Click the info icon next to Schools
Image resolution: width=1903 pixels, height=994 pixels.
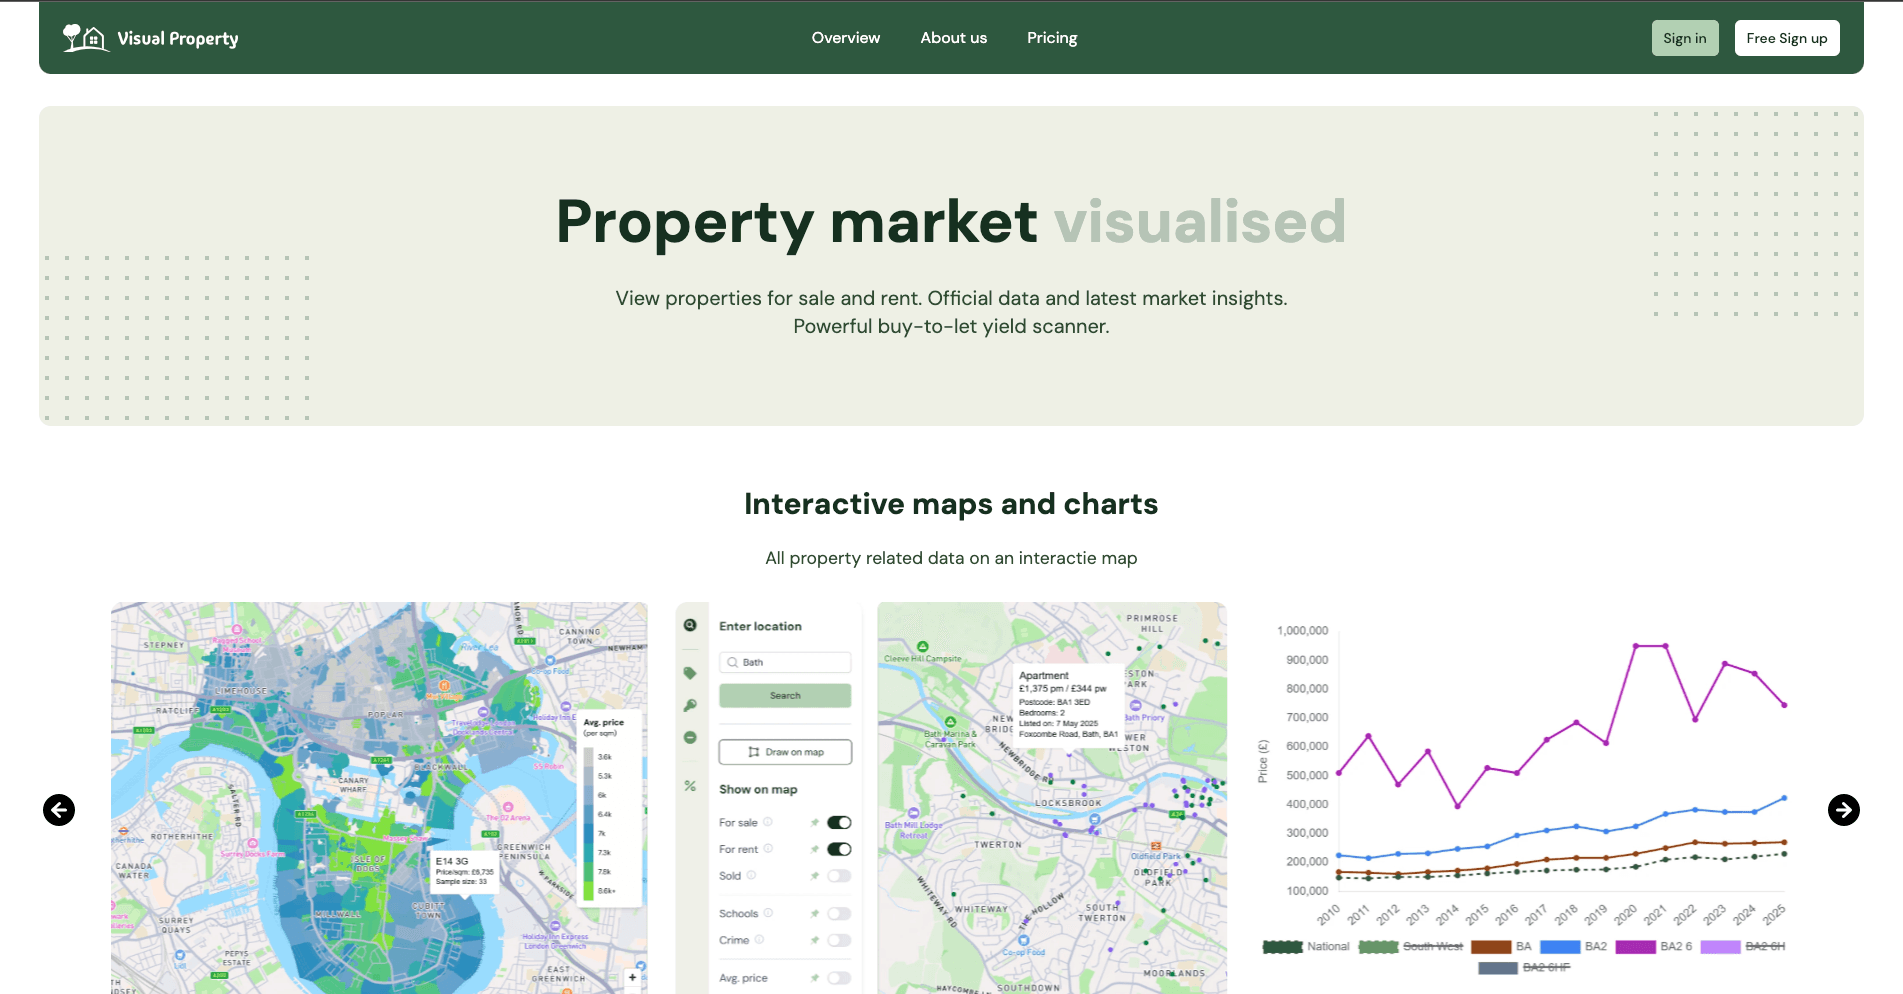pos(768,913)
